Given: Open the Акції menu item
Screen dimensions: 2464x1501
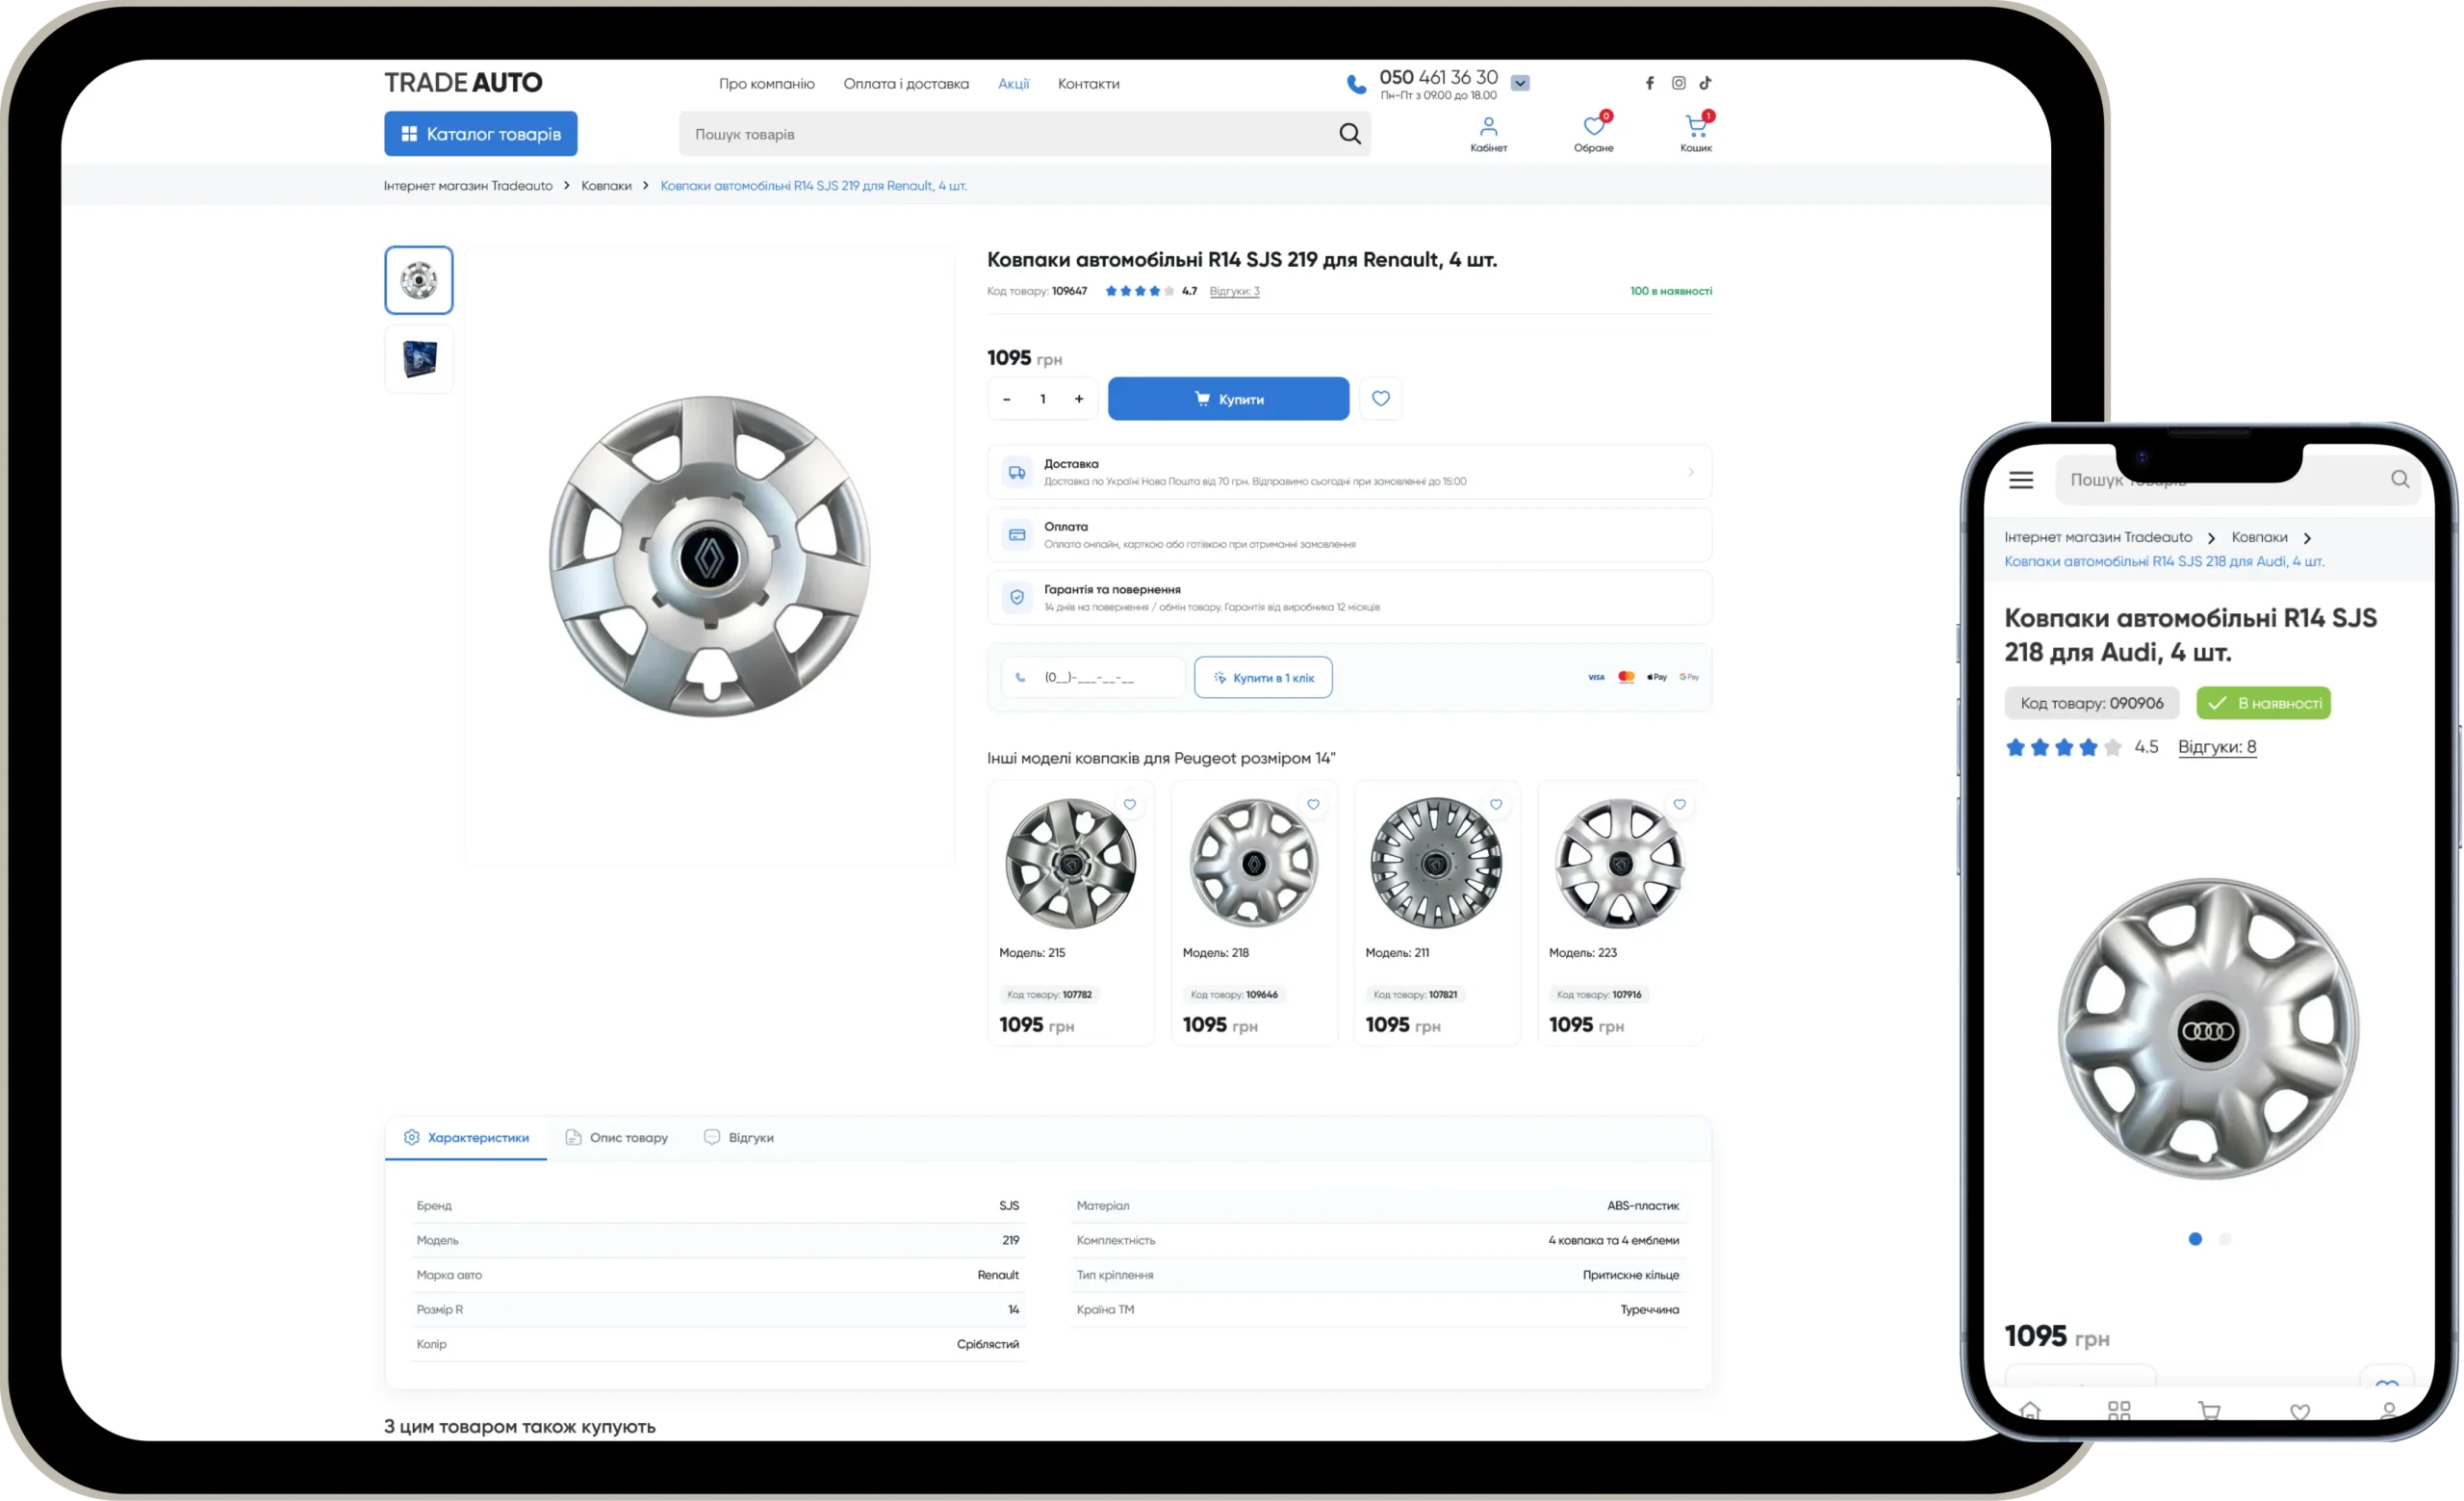Looking at the screenshot, I should 1013,84.
